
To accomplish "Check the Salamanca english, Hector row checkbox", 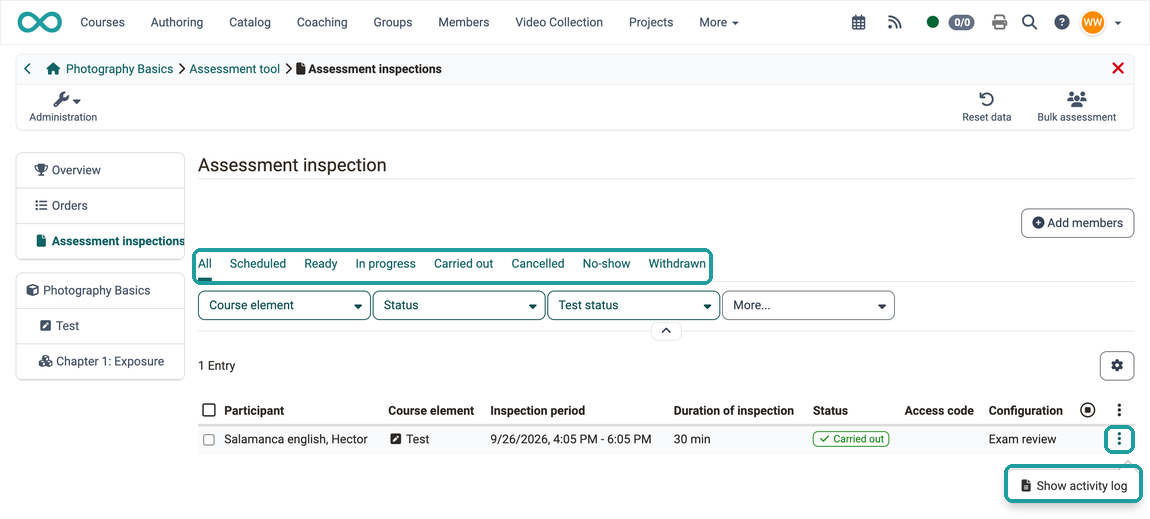I will coord(209,440).
